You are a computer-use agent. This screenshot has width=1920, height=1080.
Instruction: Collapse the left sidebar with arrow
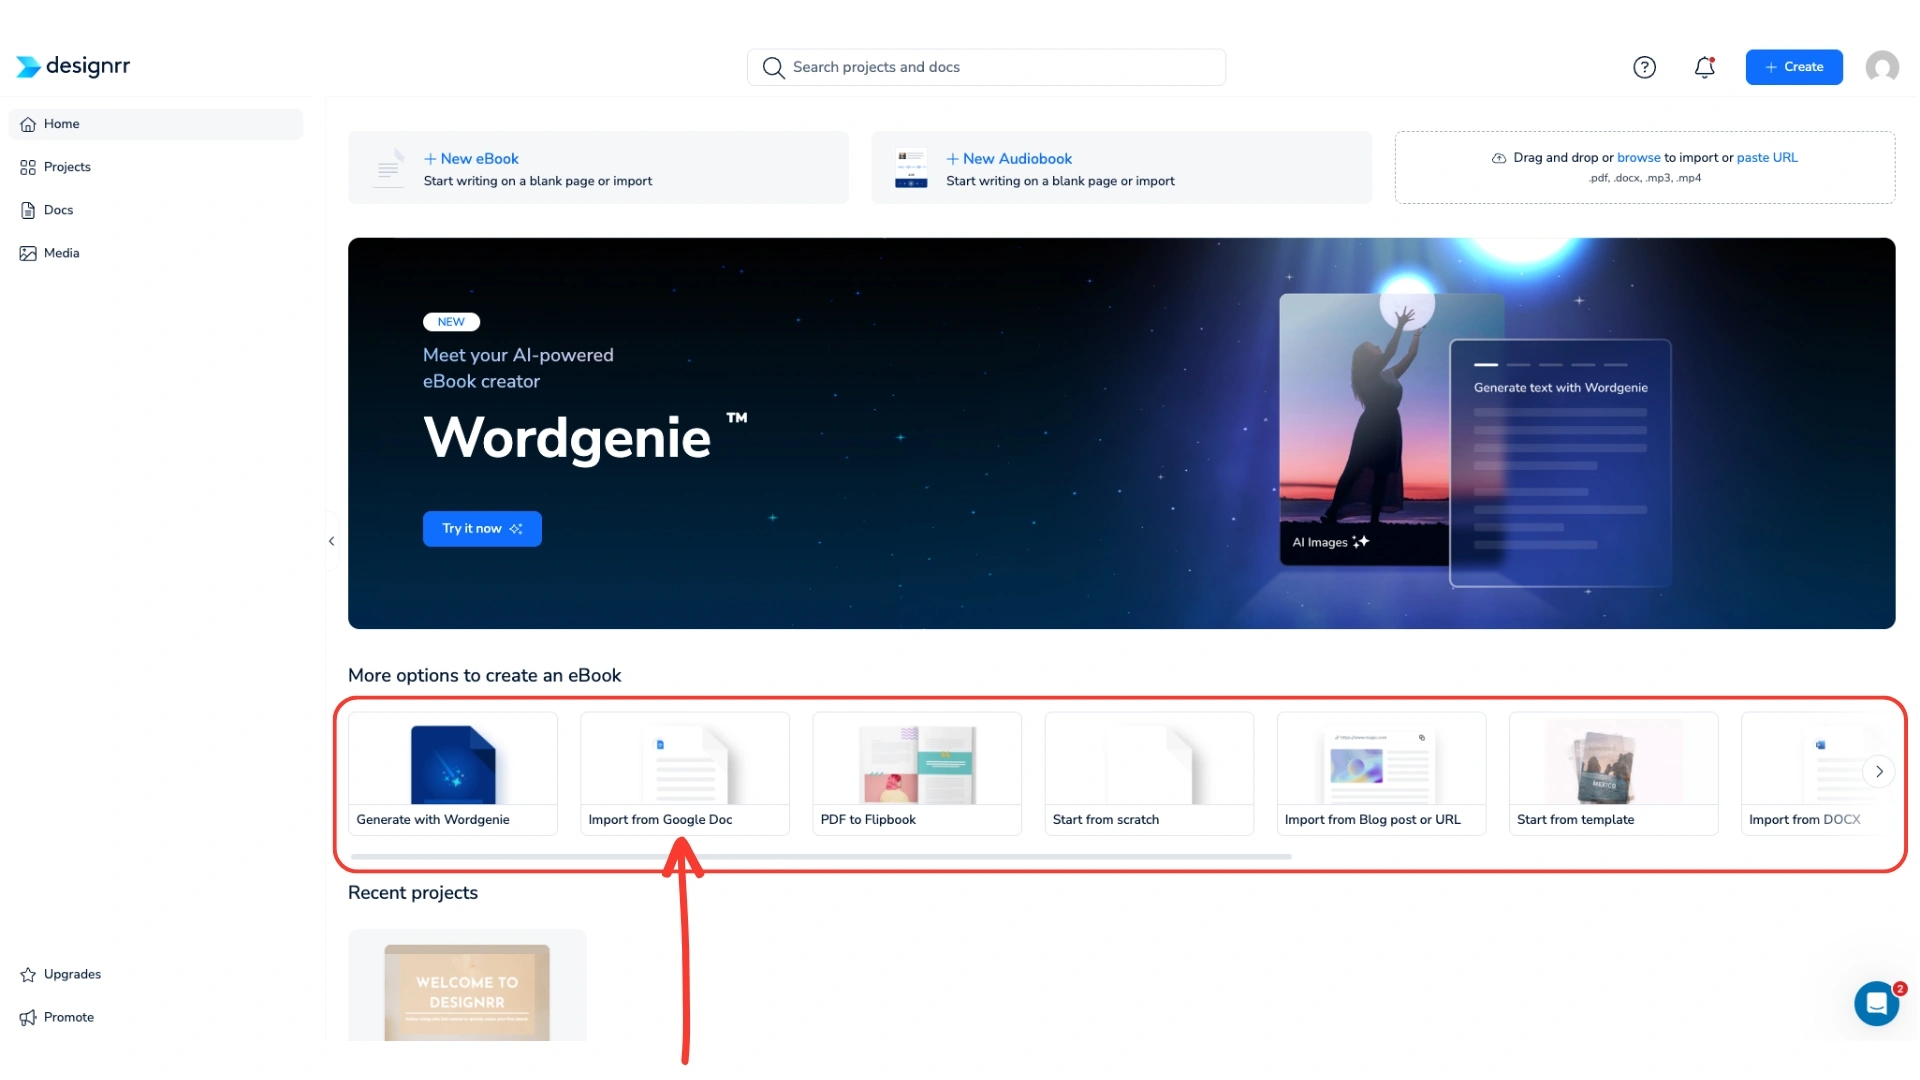coord(331,541)
